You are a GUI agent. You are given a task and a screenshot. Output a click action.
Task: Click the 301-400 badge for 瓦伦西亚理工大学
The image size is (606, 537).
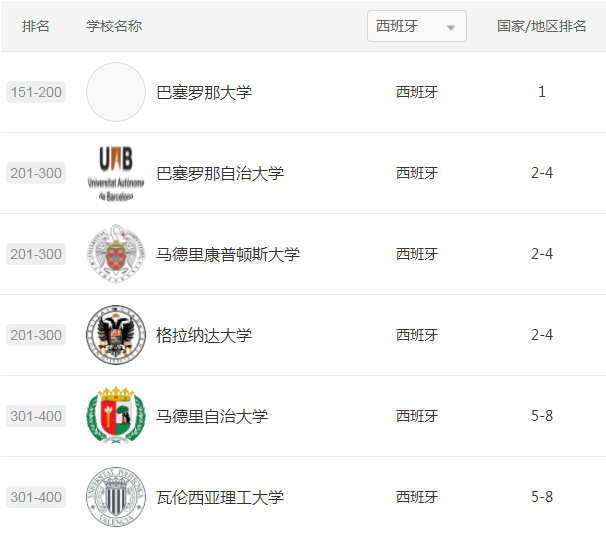coord(36,497)
